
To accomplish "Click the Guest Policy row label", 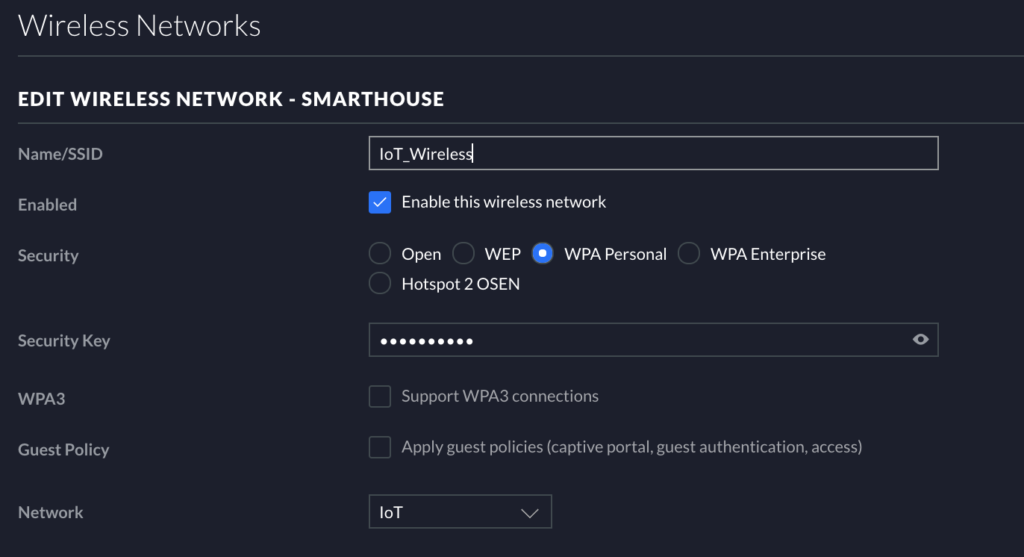I will click(x=63, y=450).
